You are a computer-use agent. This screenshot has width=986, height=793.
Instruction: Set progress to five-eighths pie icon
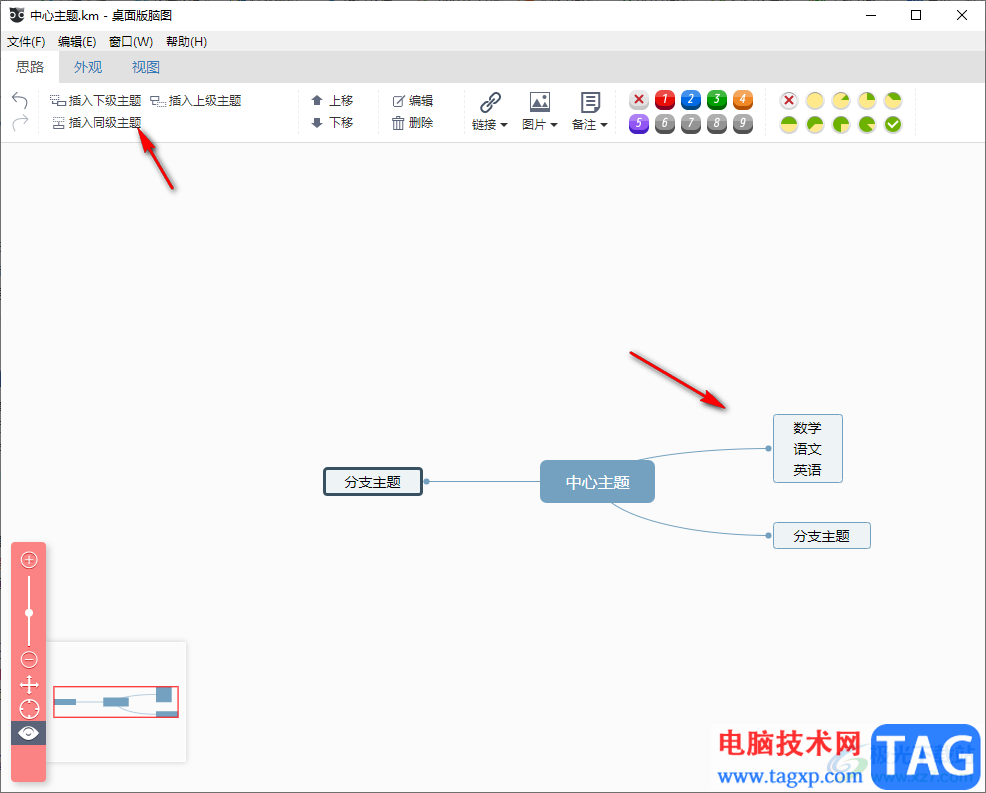(x=815, y=124)
